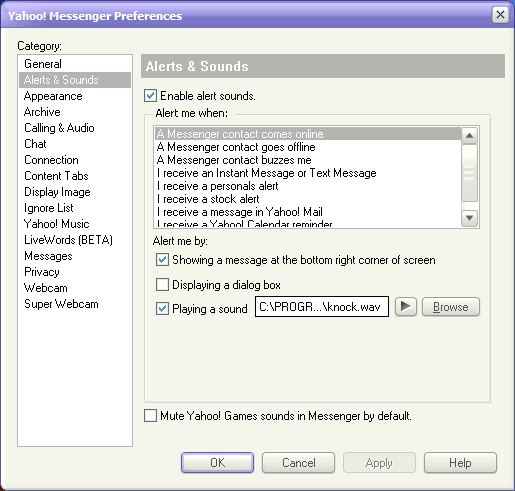This screenshot has height=491, width=515.
Task: Open Super Webcam preferences
Action: pyautogui.click(x=75, y=304)
